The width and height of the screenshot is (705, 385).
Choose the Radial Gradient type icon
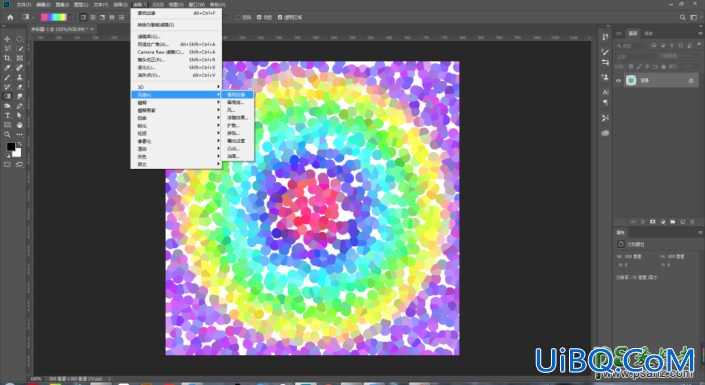tap(93, 17)
